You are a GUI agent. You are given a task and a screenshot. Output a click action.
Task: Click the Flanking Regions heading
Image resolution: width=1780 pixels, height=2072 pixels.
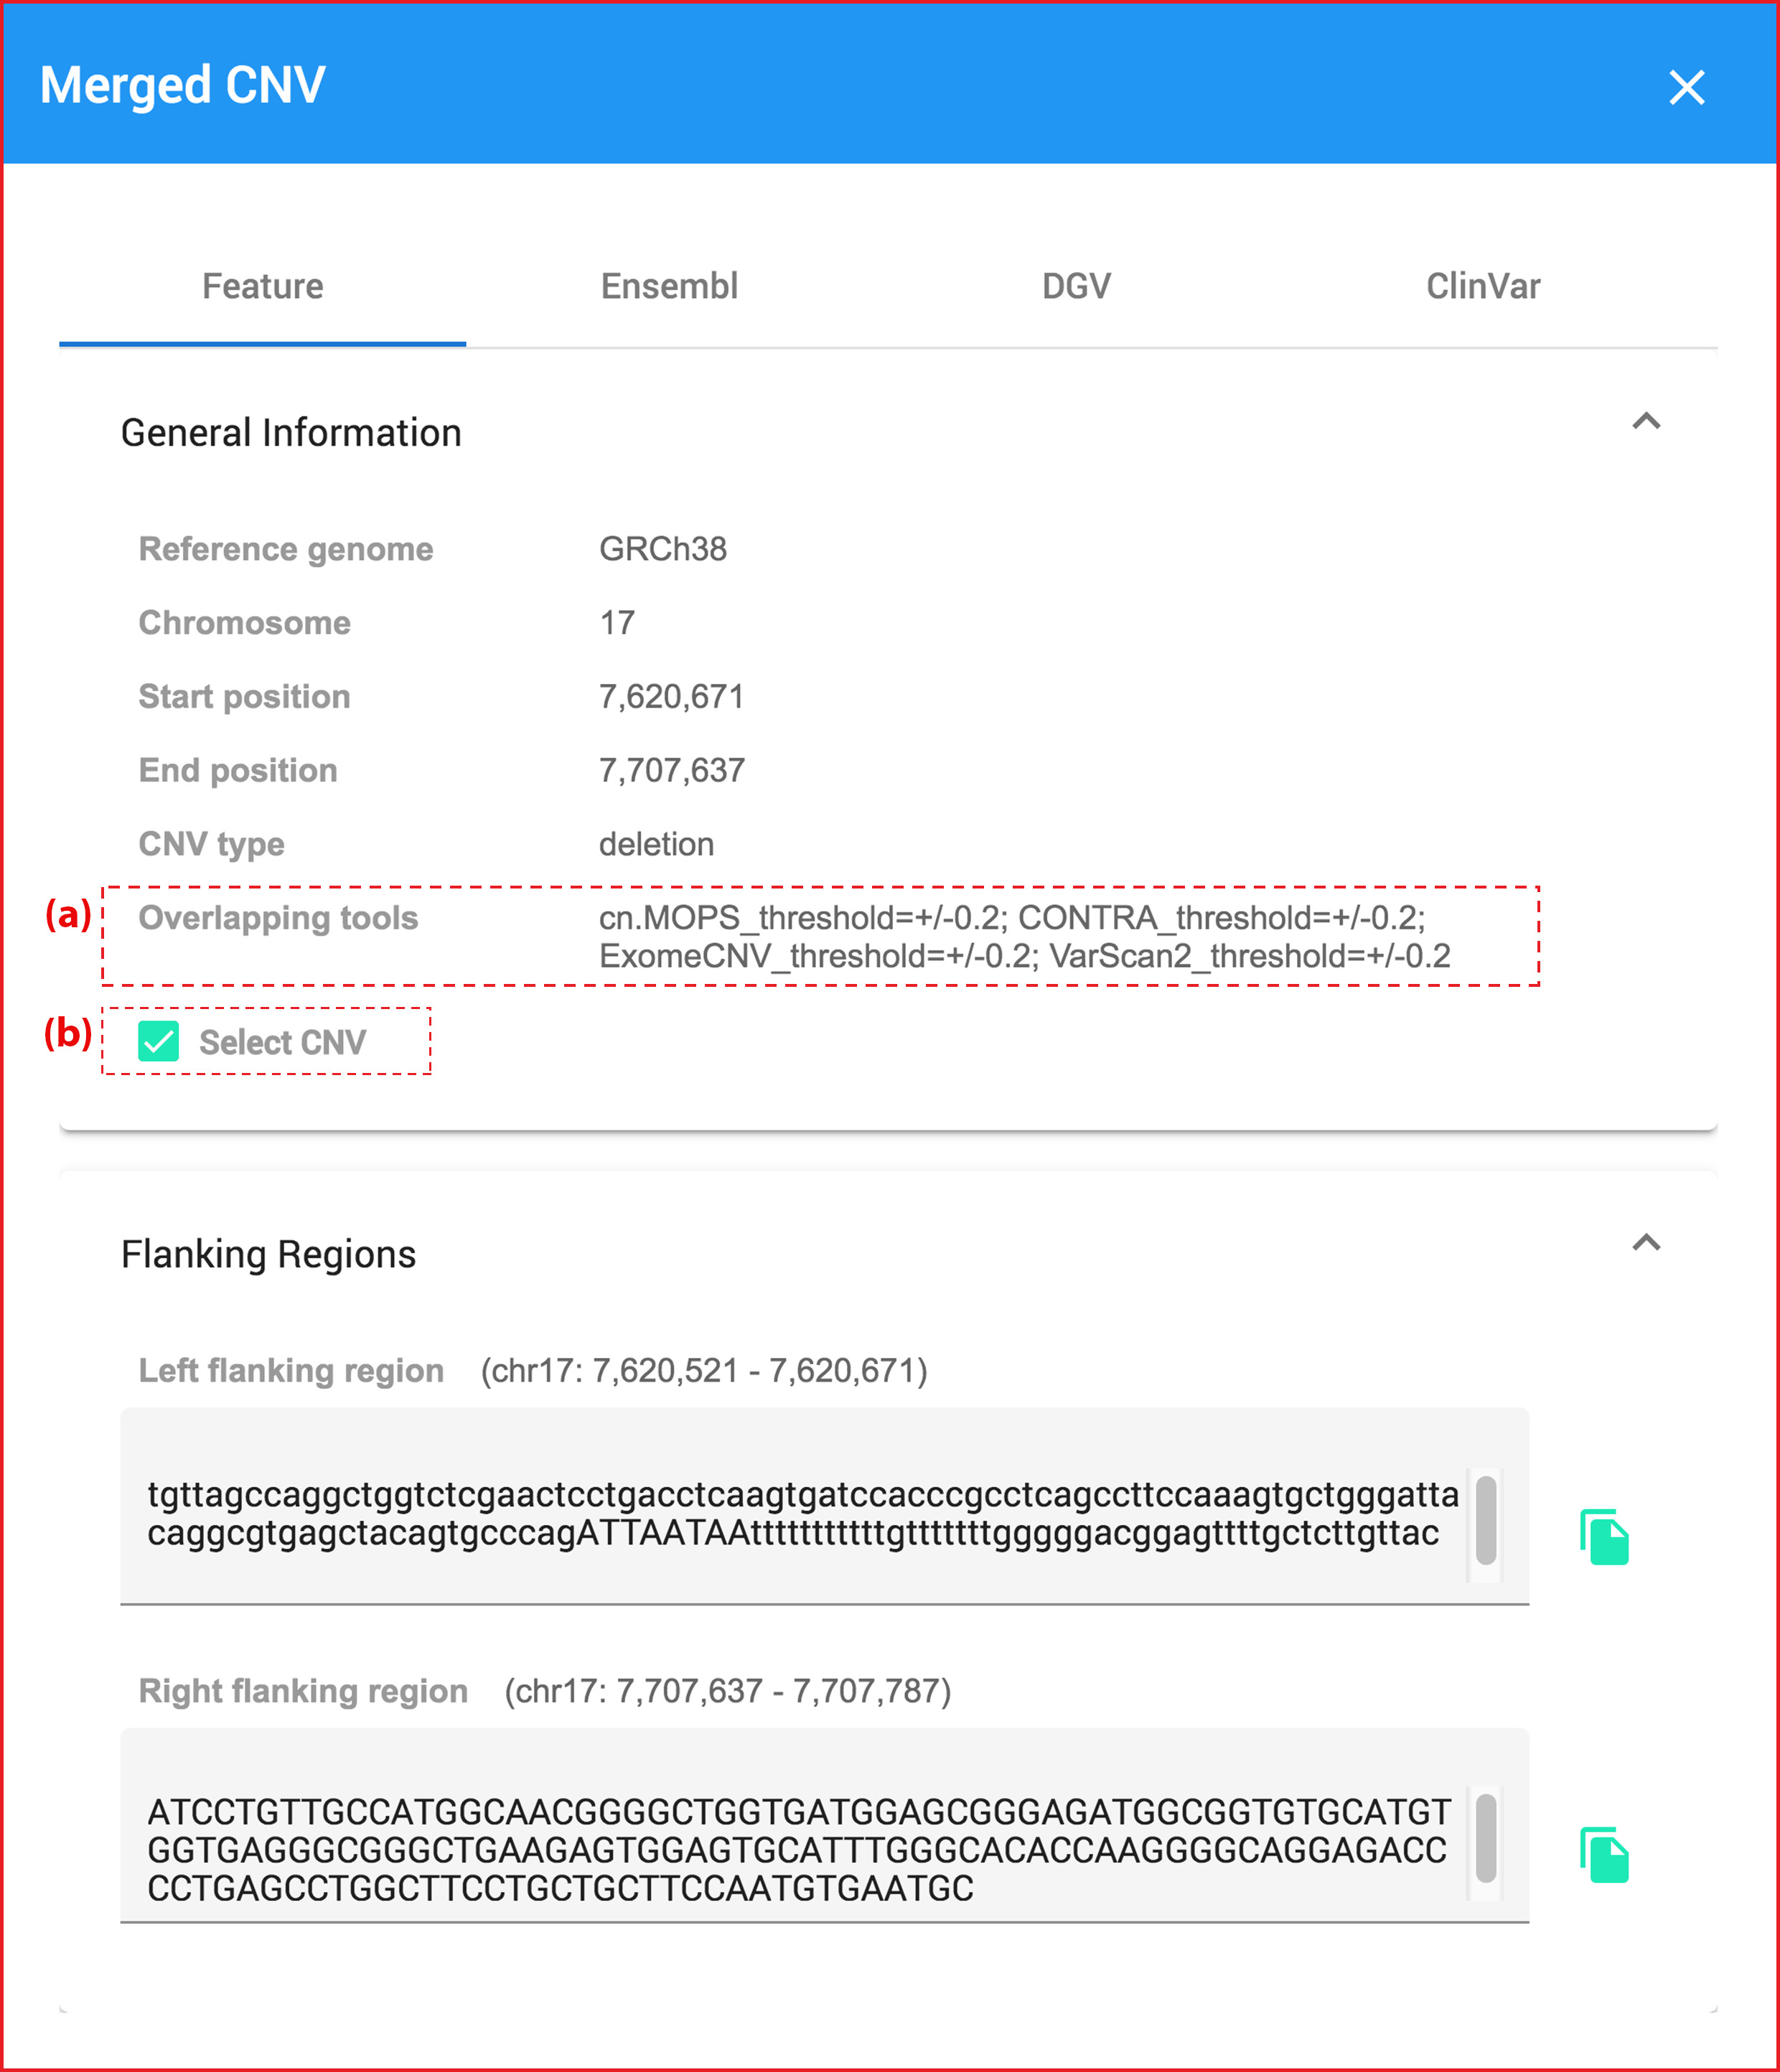(x=268, y=1254)
